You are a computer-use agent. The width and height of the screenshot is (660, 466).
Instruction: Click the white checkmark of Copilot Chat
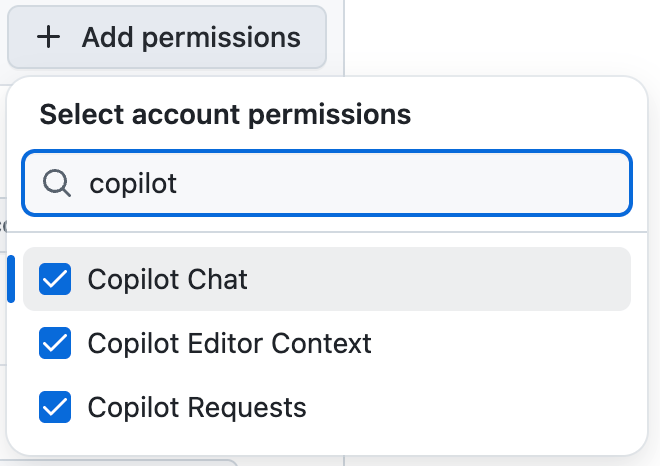55,279
